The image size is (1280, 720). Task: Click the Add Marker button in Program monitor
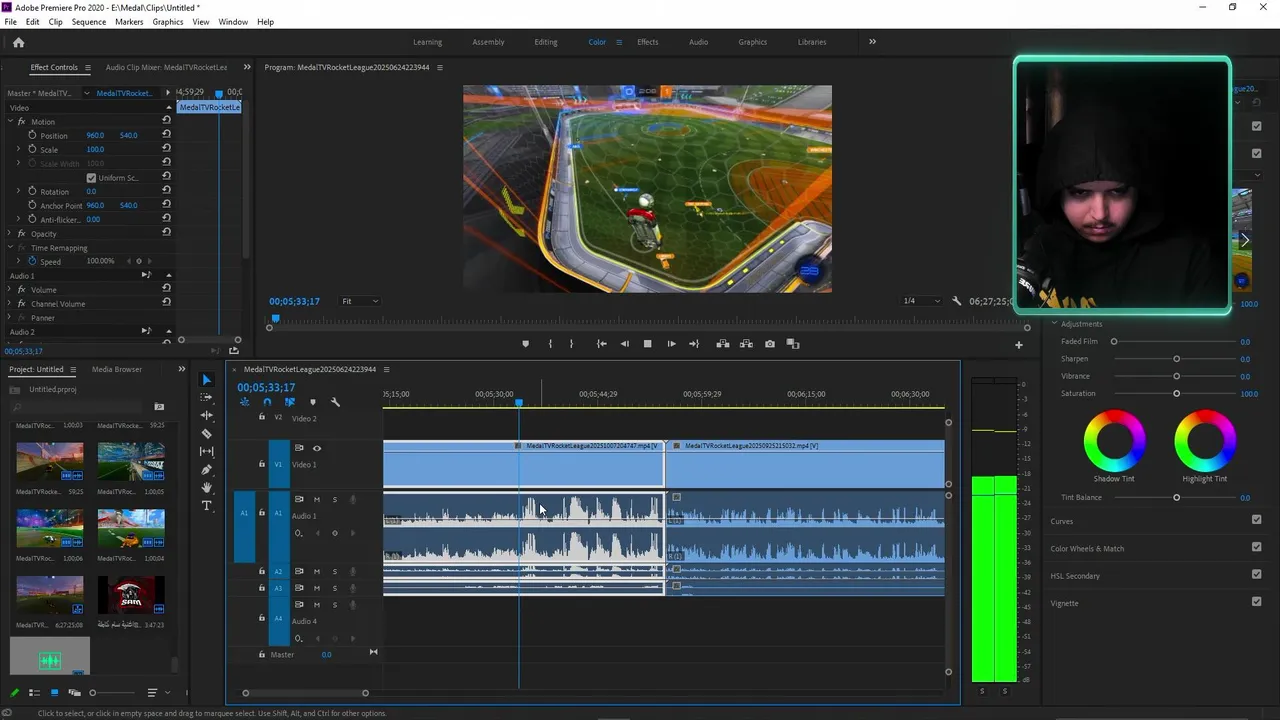point(526,344)
